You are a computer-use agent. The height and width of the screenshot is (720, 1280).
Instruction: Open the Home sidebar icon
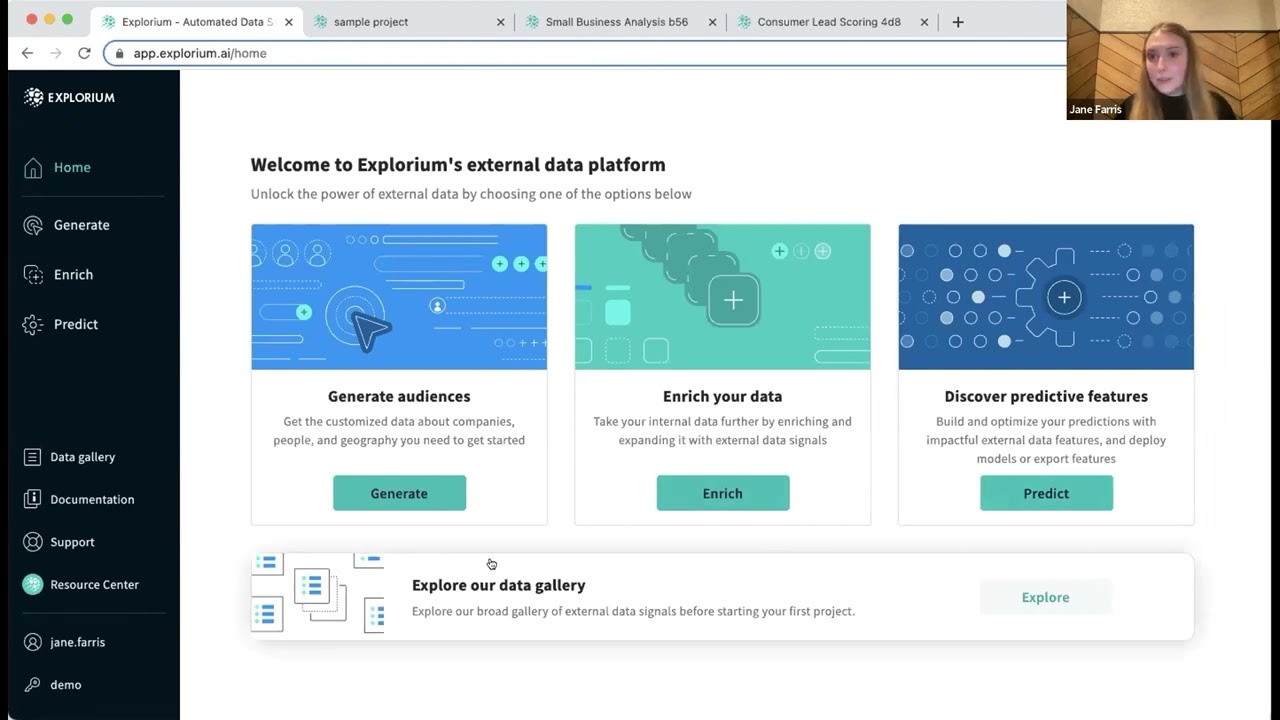[33, 168]
